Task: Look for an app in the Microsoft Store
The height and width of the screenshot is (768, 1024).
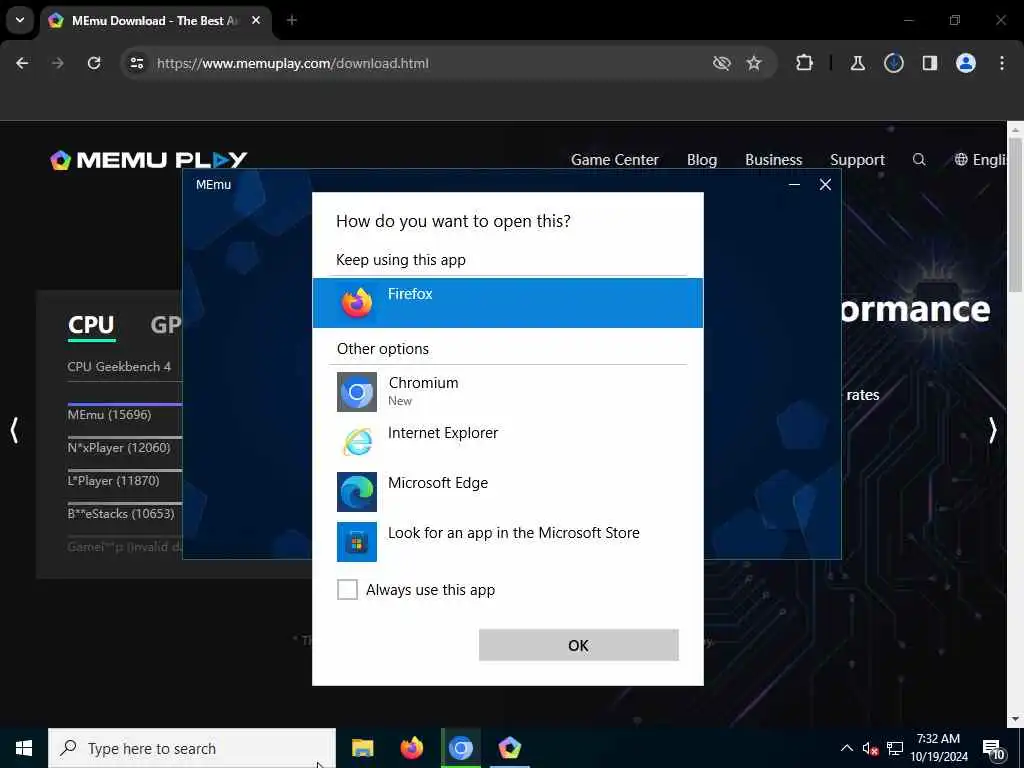Action: tap(507, 541)
